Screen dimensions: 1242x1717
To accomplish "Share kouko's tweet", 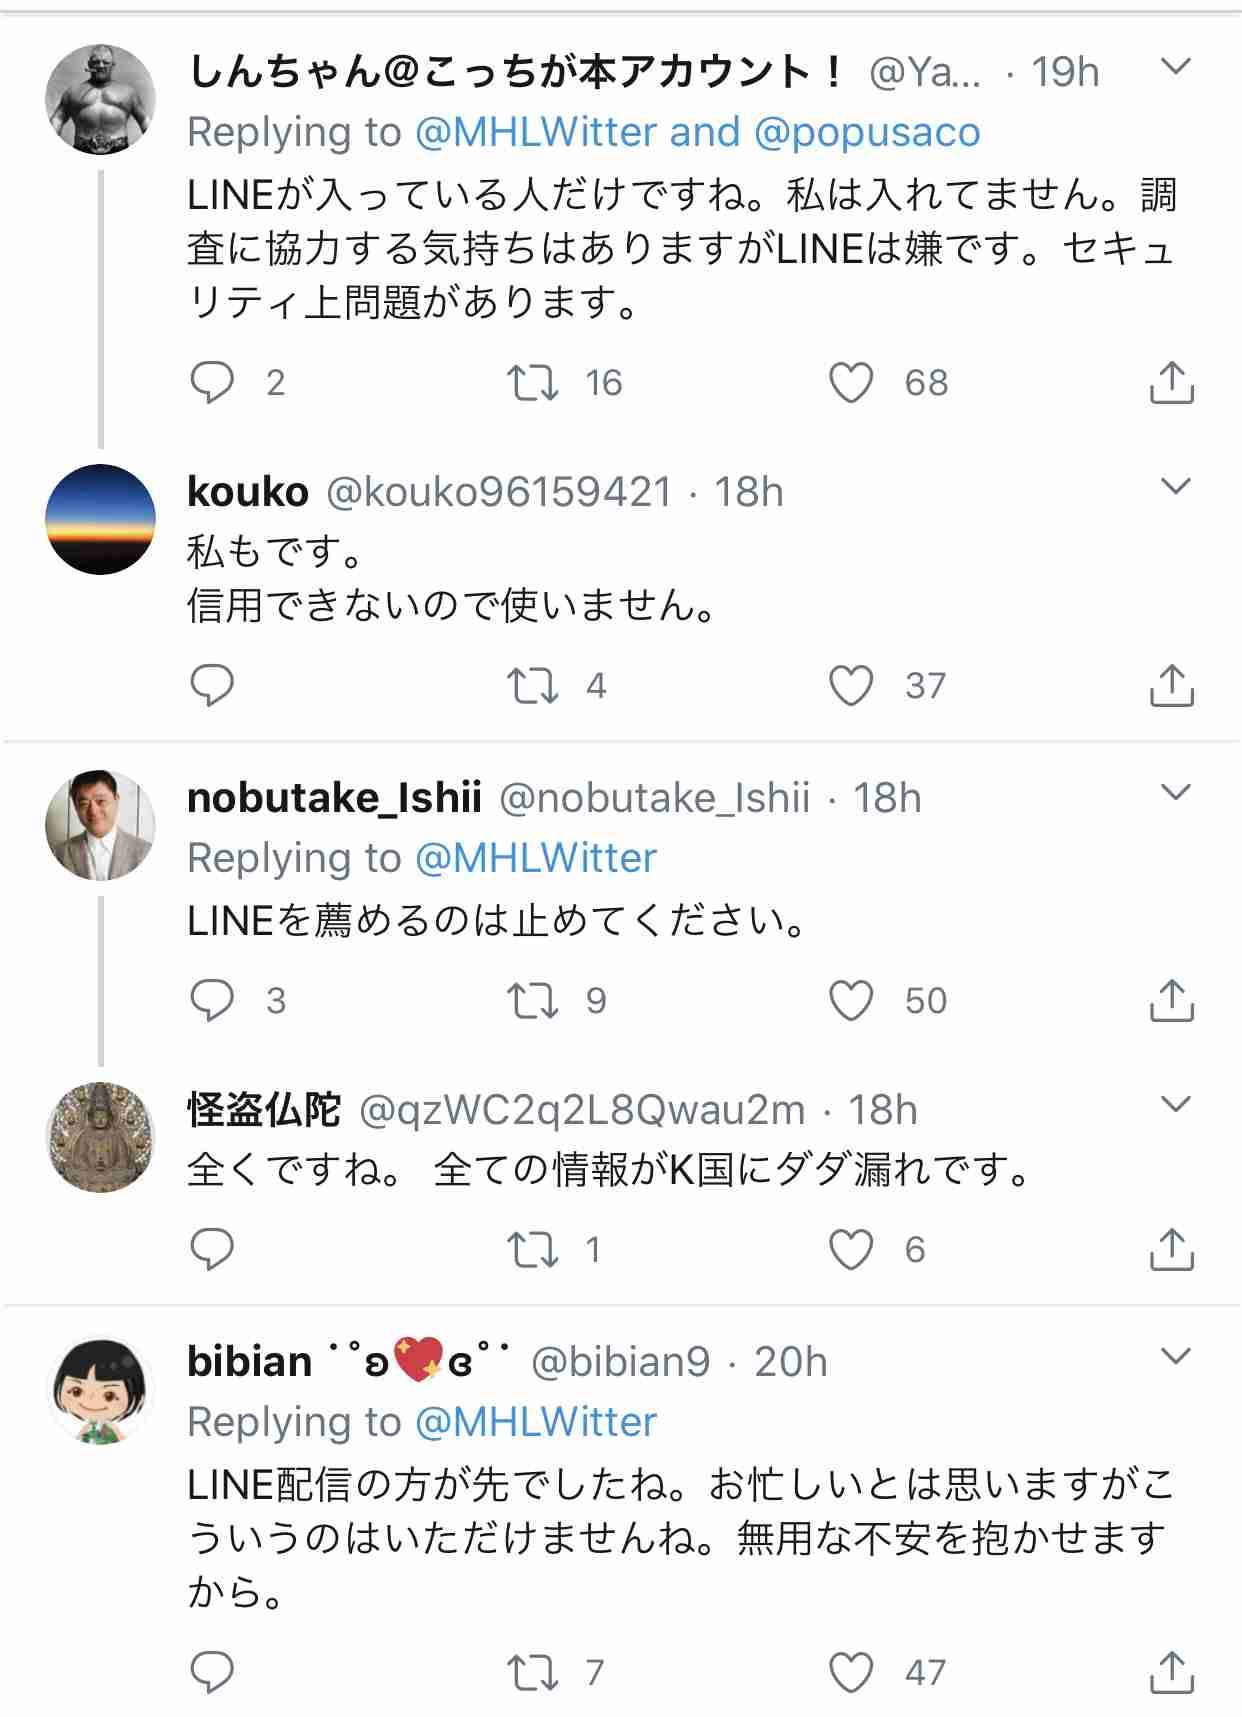I will pos(1172,686).
